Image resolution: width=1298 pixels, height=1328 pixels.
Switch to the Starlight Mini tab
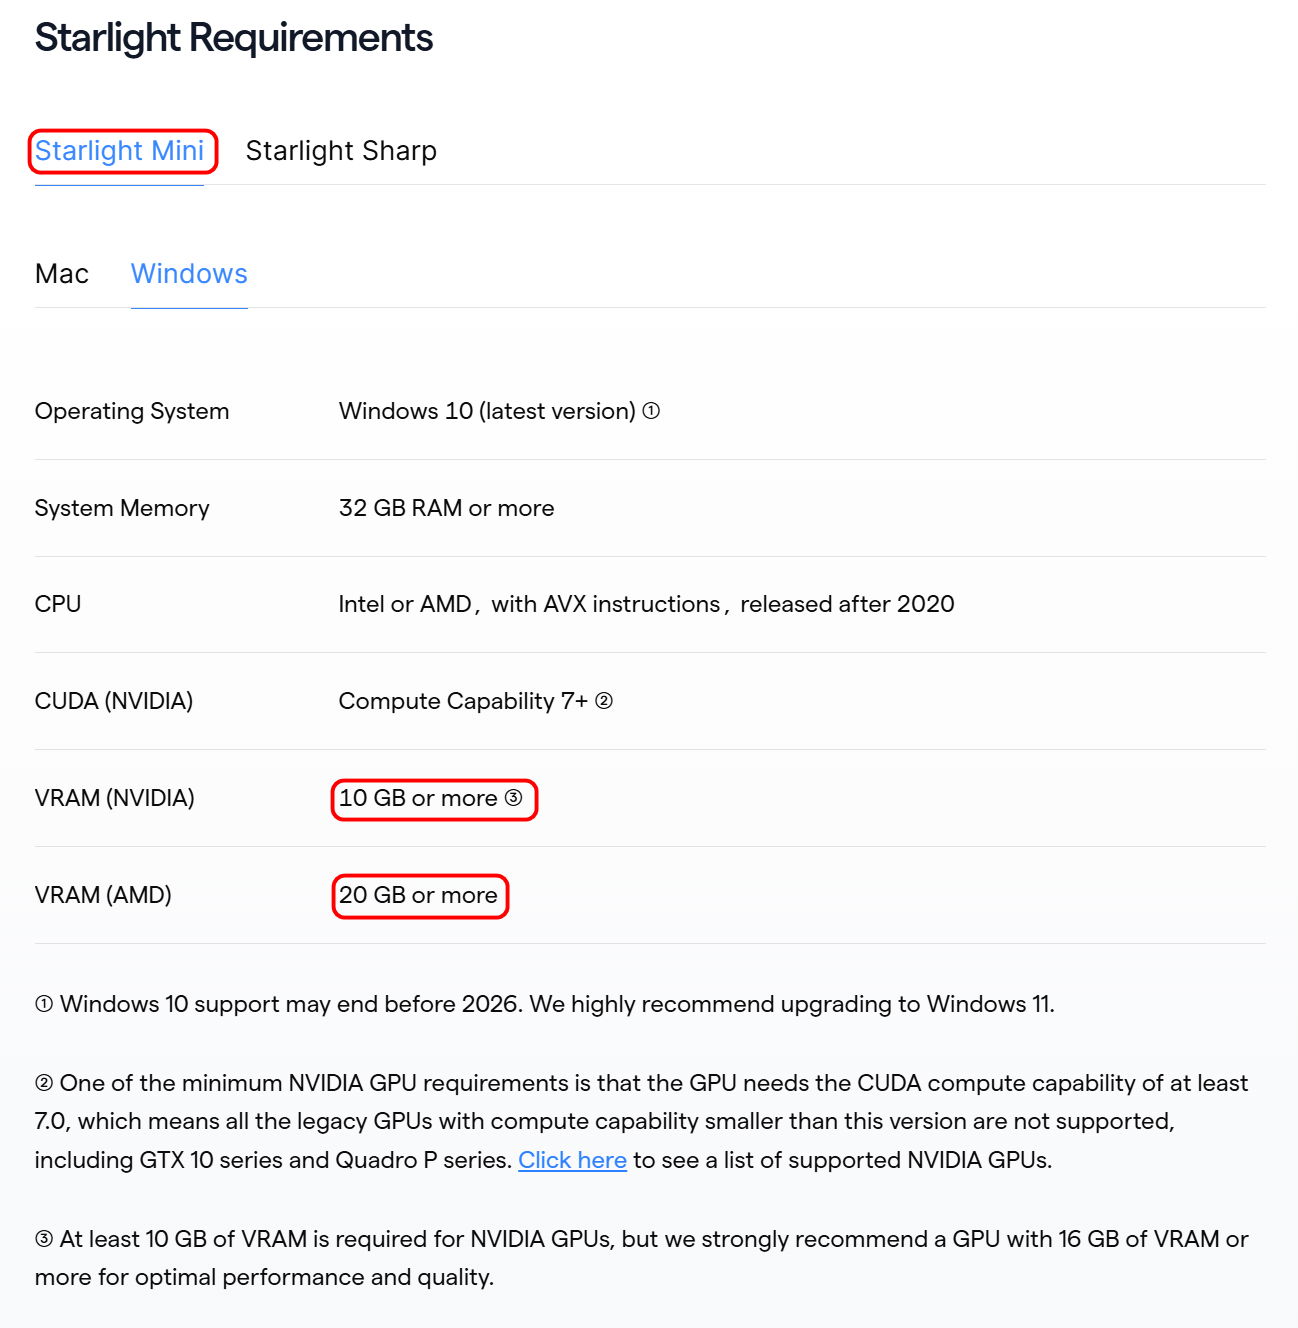coord(120,151)
